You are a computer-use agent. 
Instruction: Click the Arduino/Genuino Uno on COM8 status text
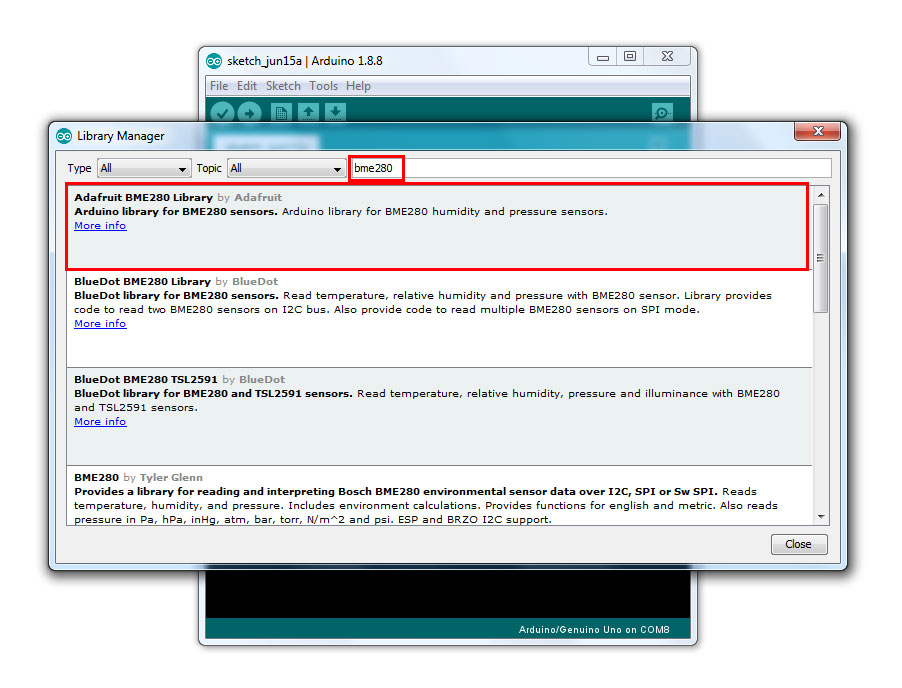tap(594, 630)
